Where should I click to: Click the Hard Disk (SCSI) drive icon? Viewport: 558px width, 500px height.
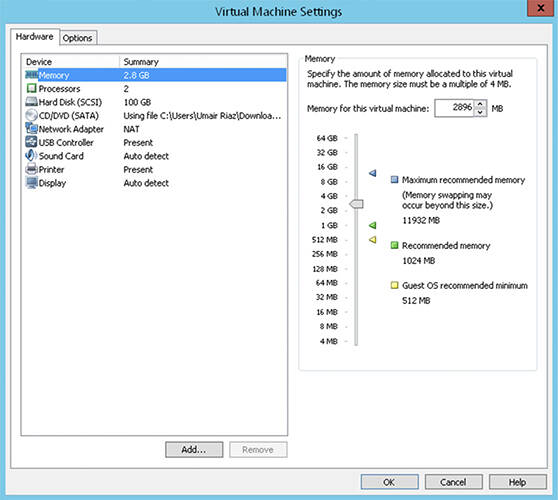click(x=31, y=102)
